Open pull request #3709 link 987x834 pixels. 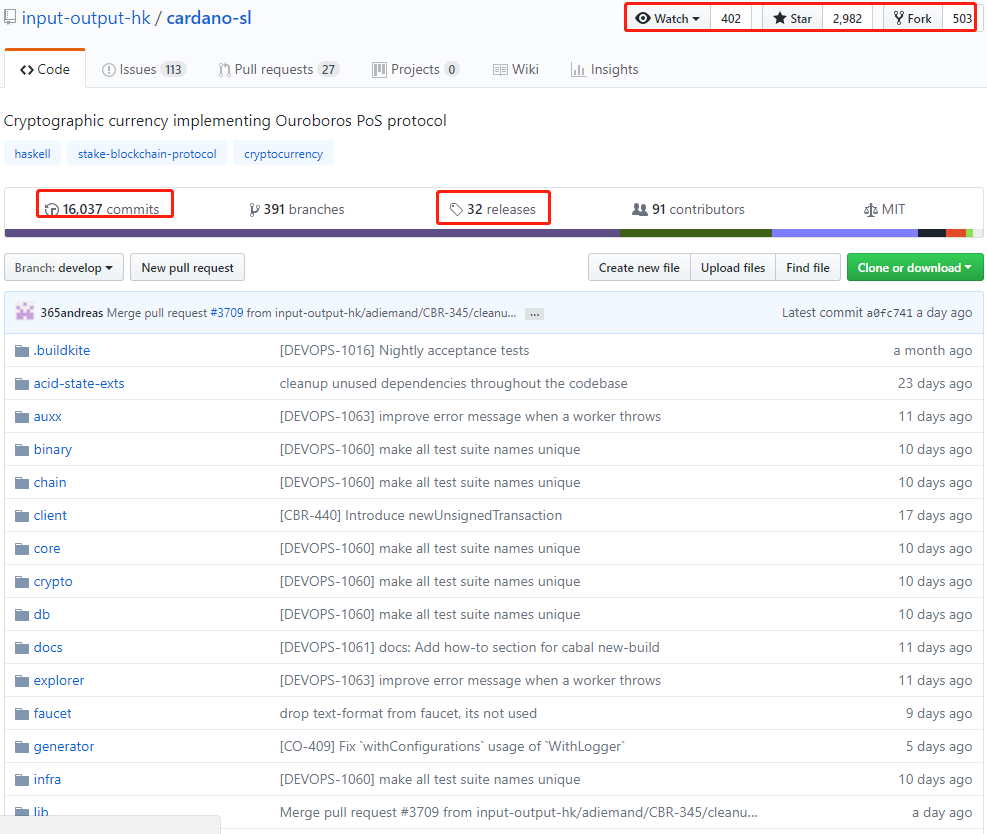(x=227, y=313)
